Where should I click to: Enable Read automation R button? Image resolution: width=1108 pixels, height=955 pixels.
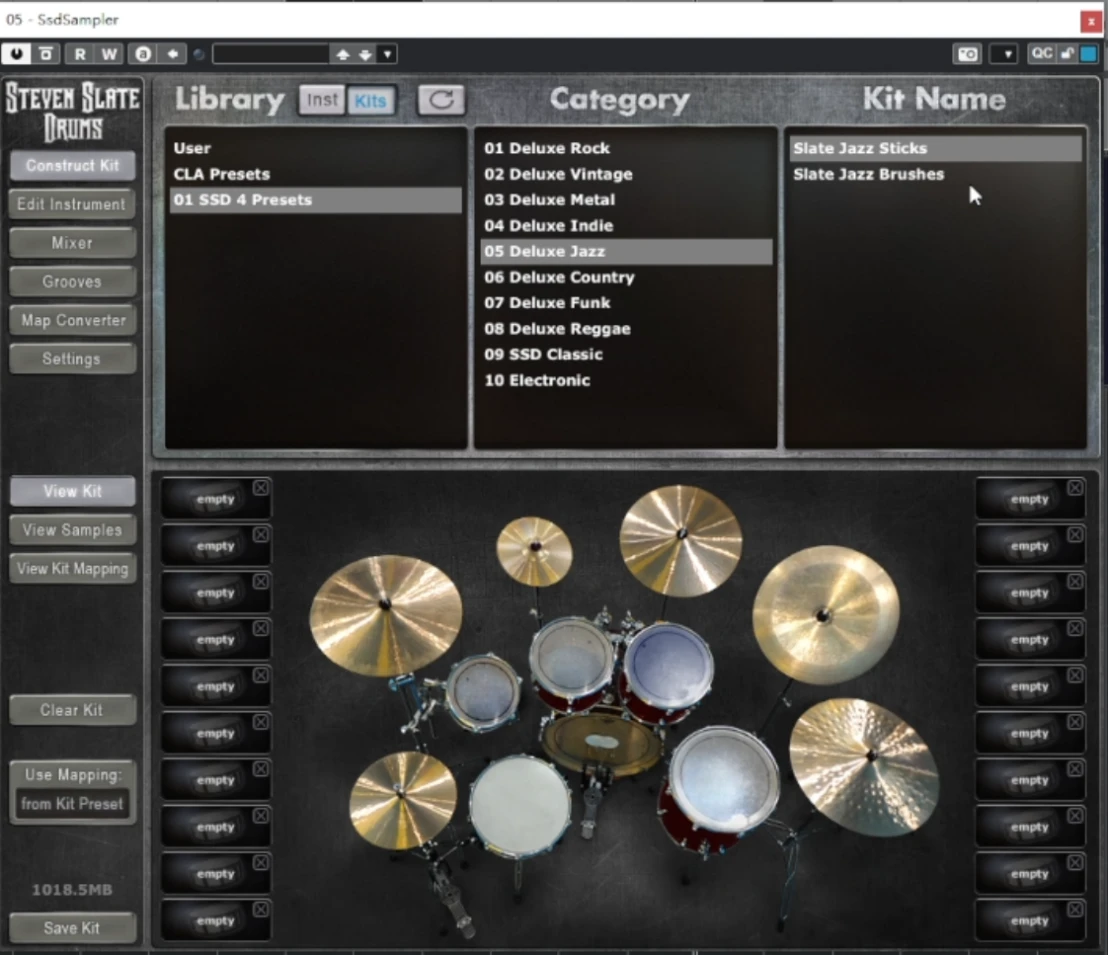pyautogui.click(x=80, y=54)
